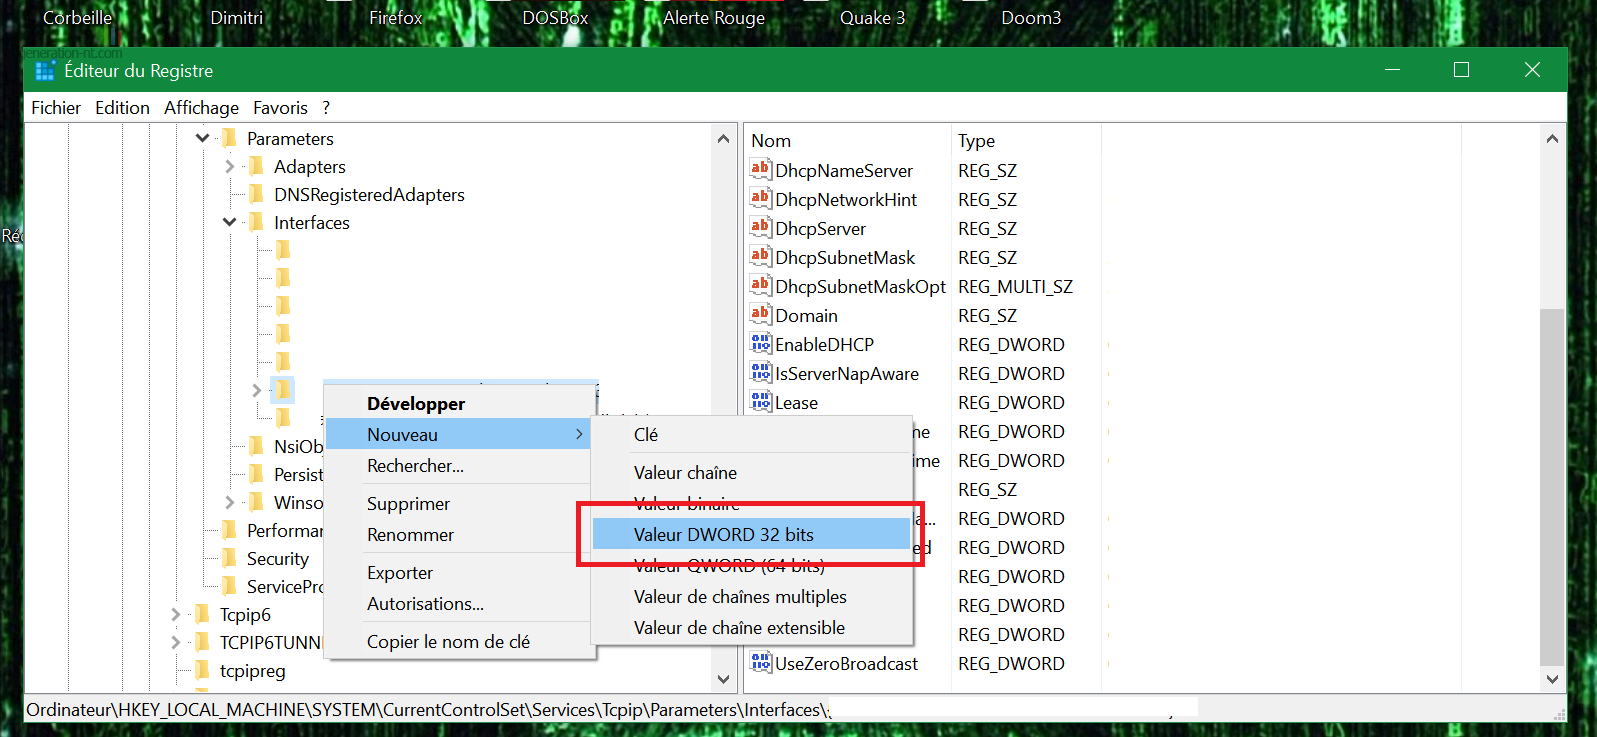The width and height of the screenshot is (1597, 737).
Task: Expand the Tcpip6 tree node
Action: click(x=176, y=614)
